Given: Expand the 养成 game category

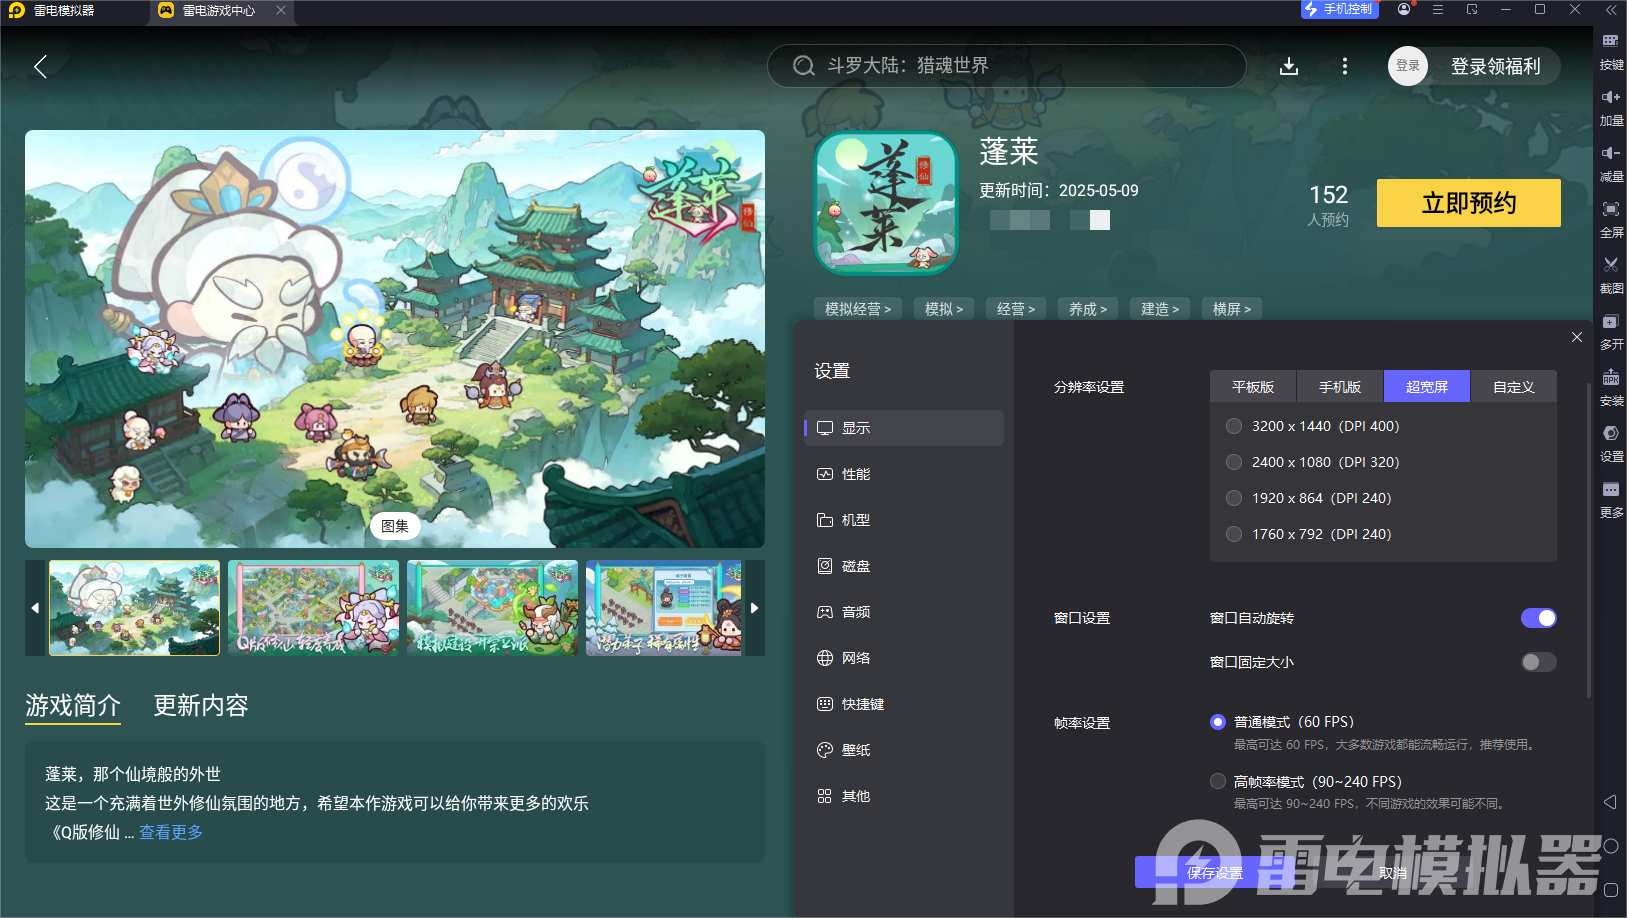Looking at the screenshot, I should pyautogui.click(x=1087, y=308).
